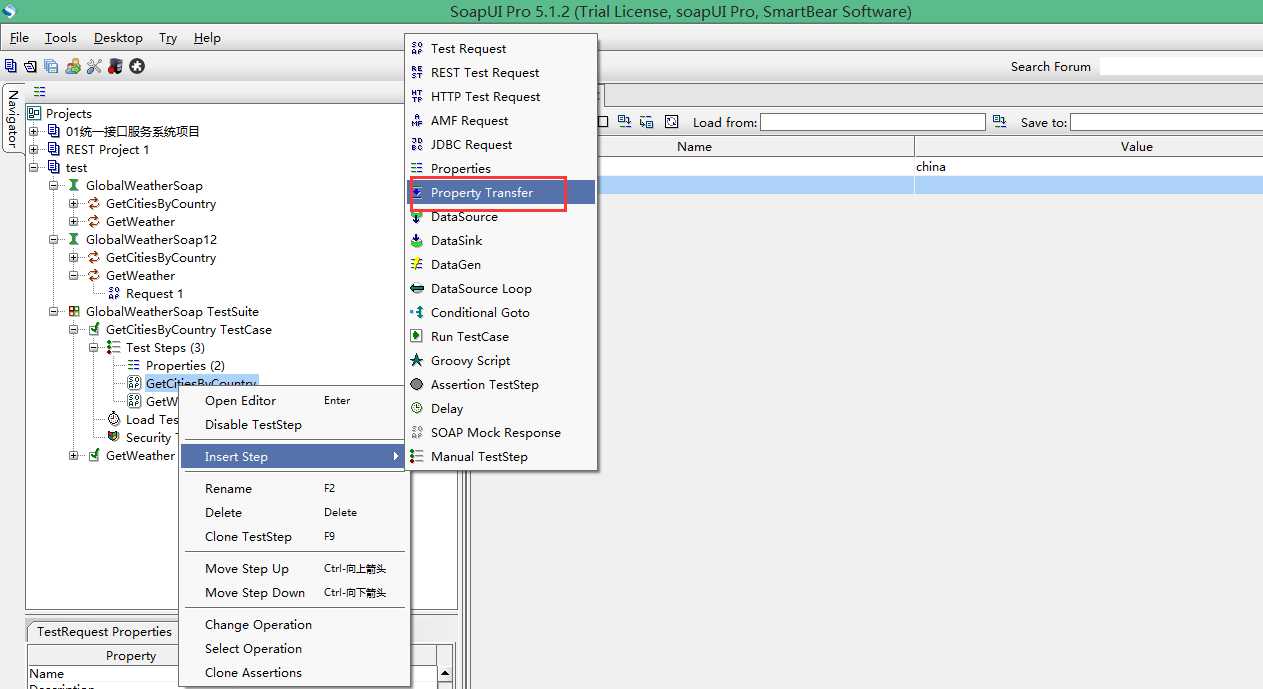1263x689 pixels.
Task: Insert a Run TestCase step
Action: click(x=501, y=336)
